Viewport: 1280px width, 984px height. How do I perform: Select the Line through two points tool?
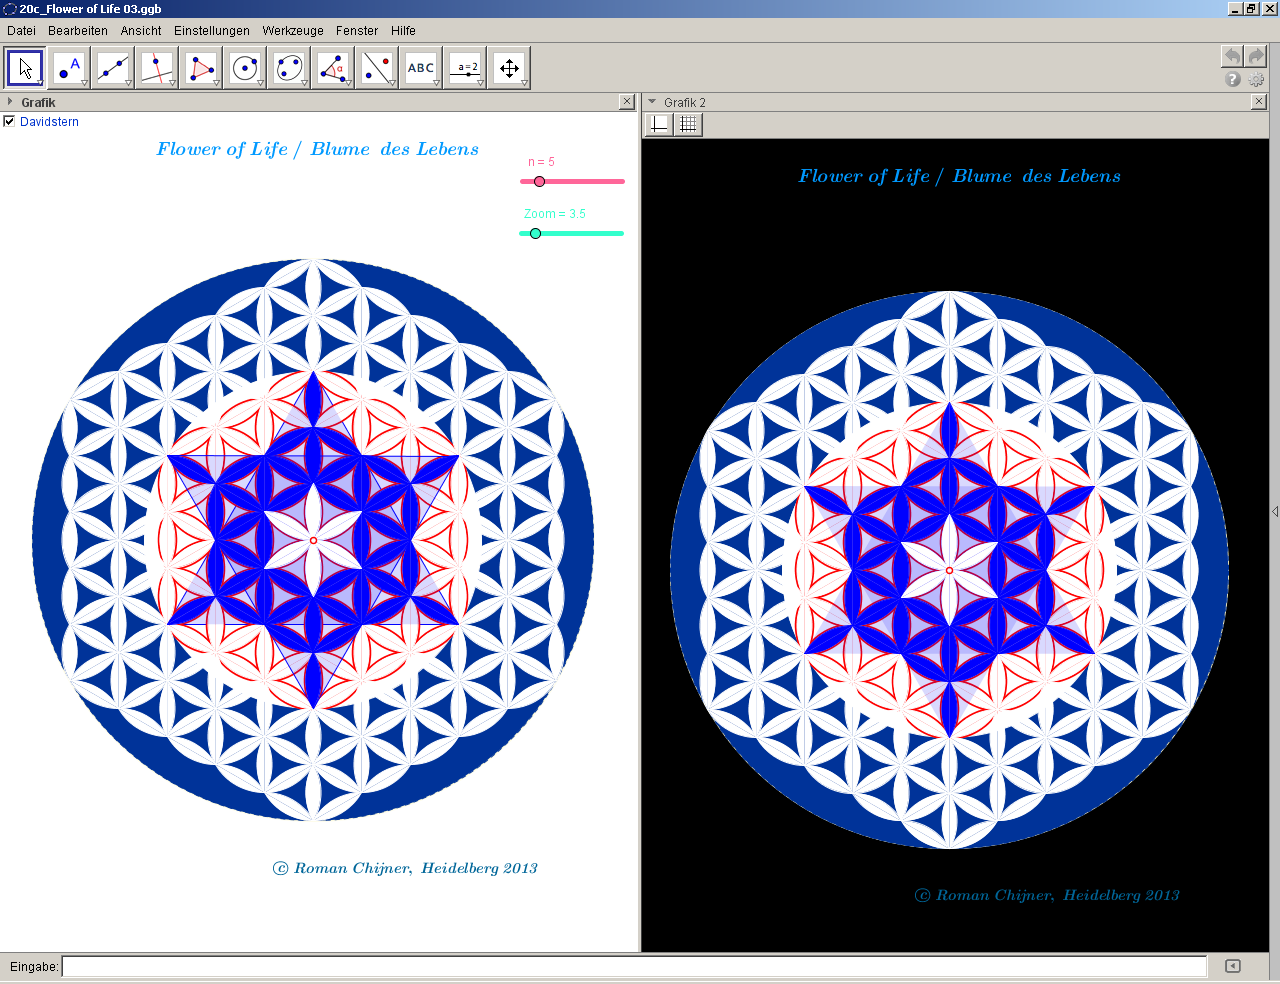tap(113, 68)
